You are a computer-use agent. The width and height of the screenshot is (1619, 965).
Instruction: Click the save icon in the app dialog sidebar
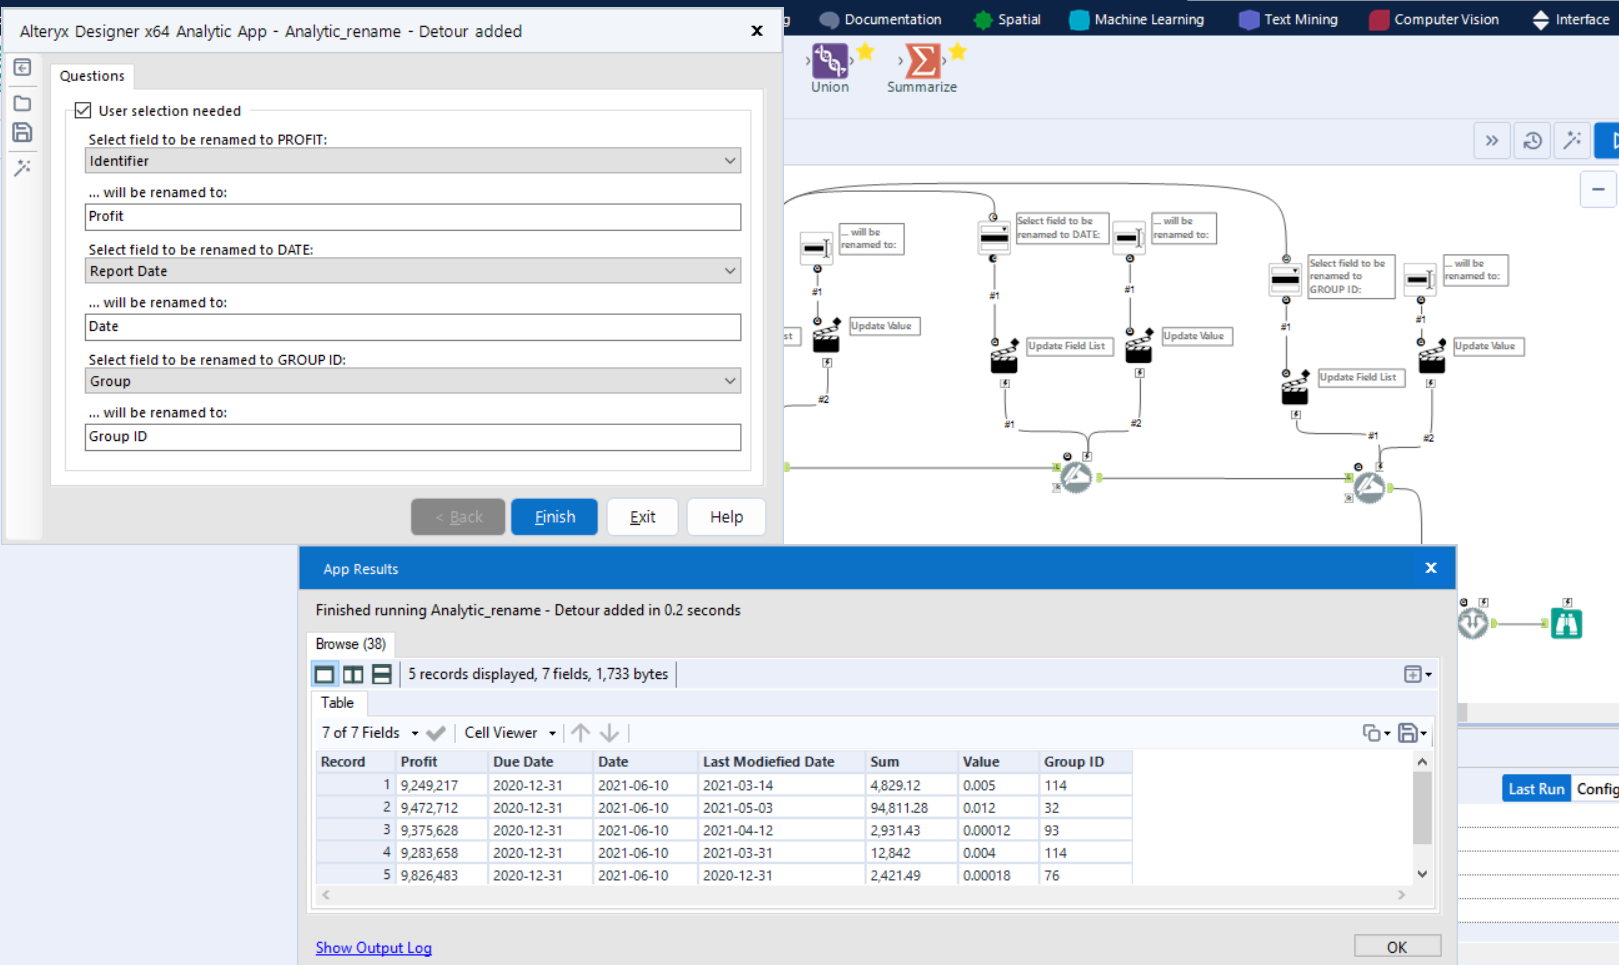tap(22, 132)
